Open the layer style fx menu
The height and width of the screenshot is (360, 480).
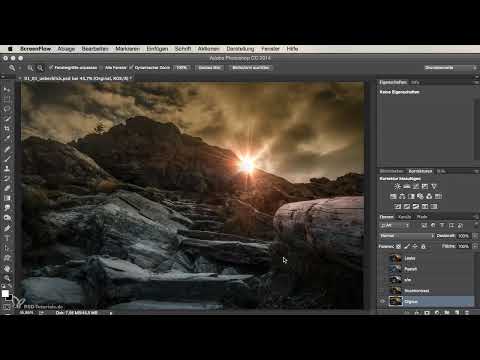pyautogui.click(x=417, y=313)
